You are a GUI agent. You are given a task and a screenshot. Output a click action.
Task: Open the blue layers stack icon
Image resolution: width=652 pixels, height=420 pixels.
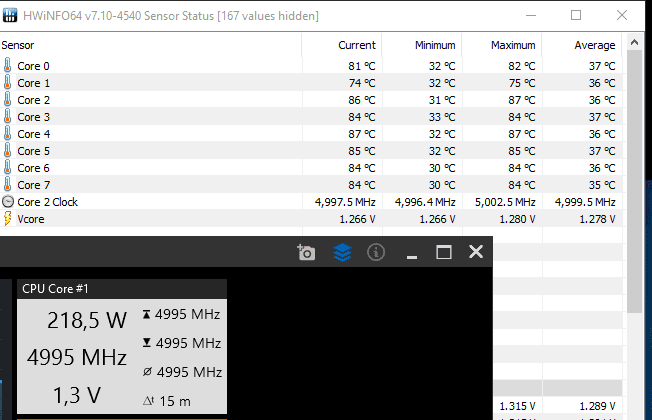pyautogui.click(x=342, y=252)
